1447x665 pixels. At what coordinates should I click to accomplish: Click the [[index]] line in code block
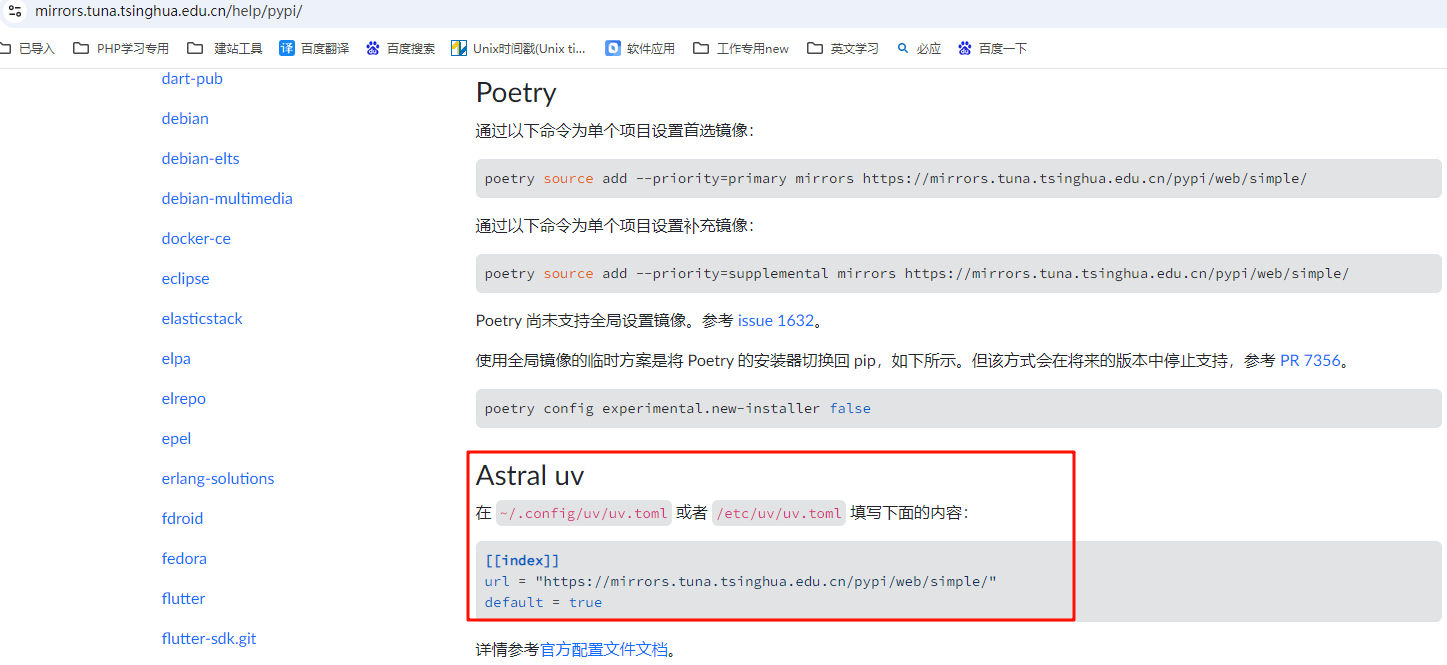point(522,560)
